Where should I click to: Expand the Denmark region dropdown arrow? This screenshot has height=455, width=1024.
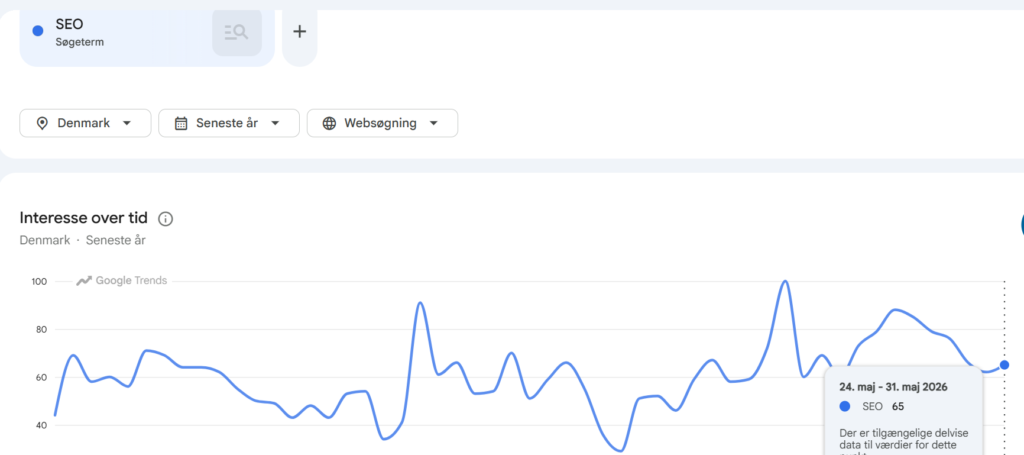127,123
